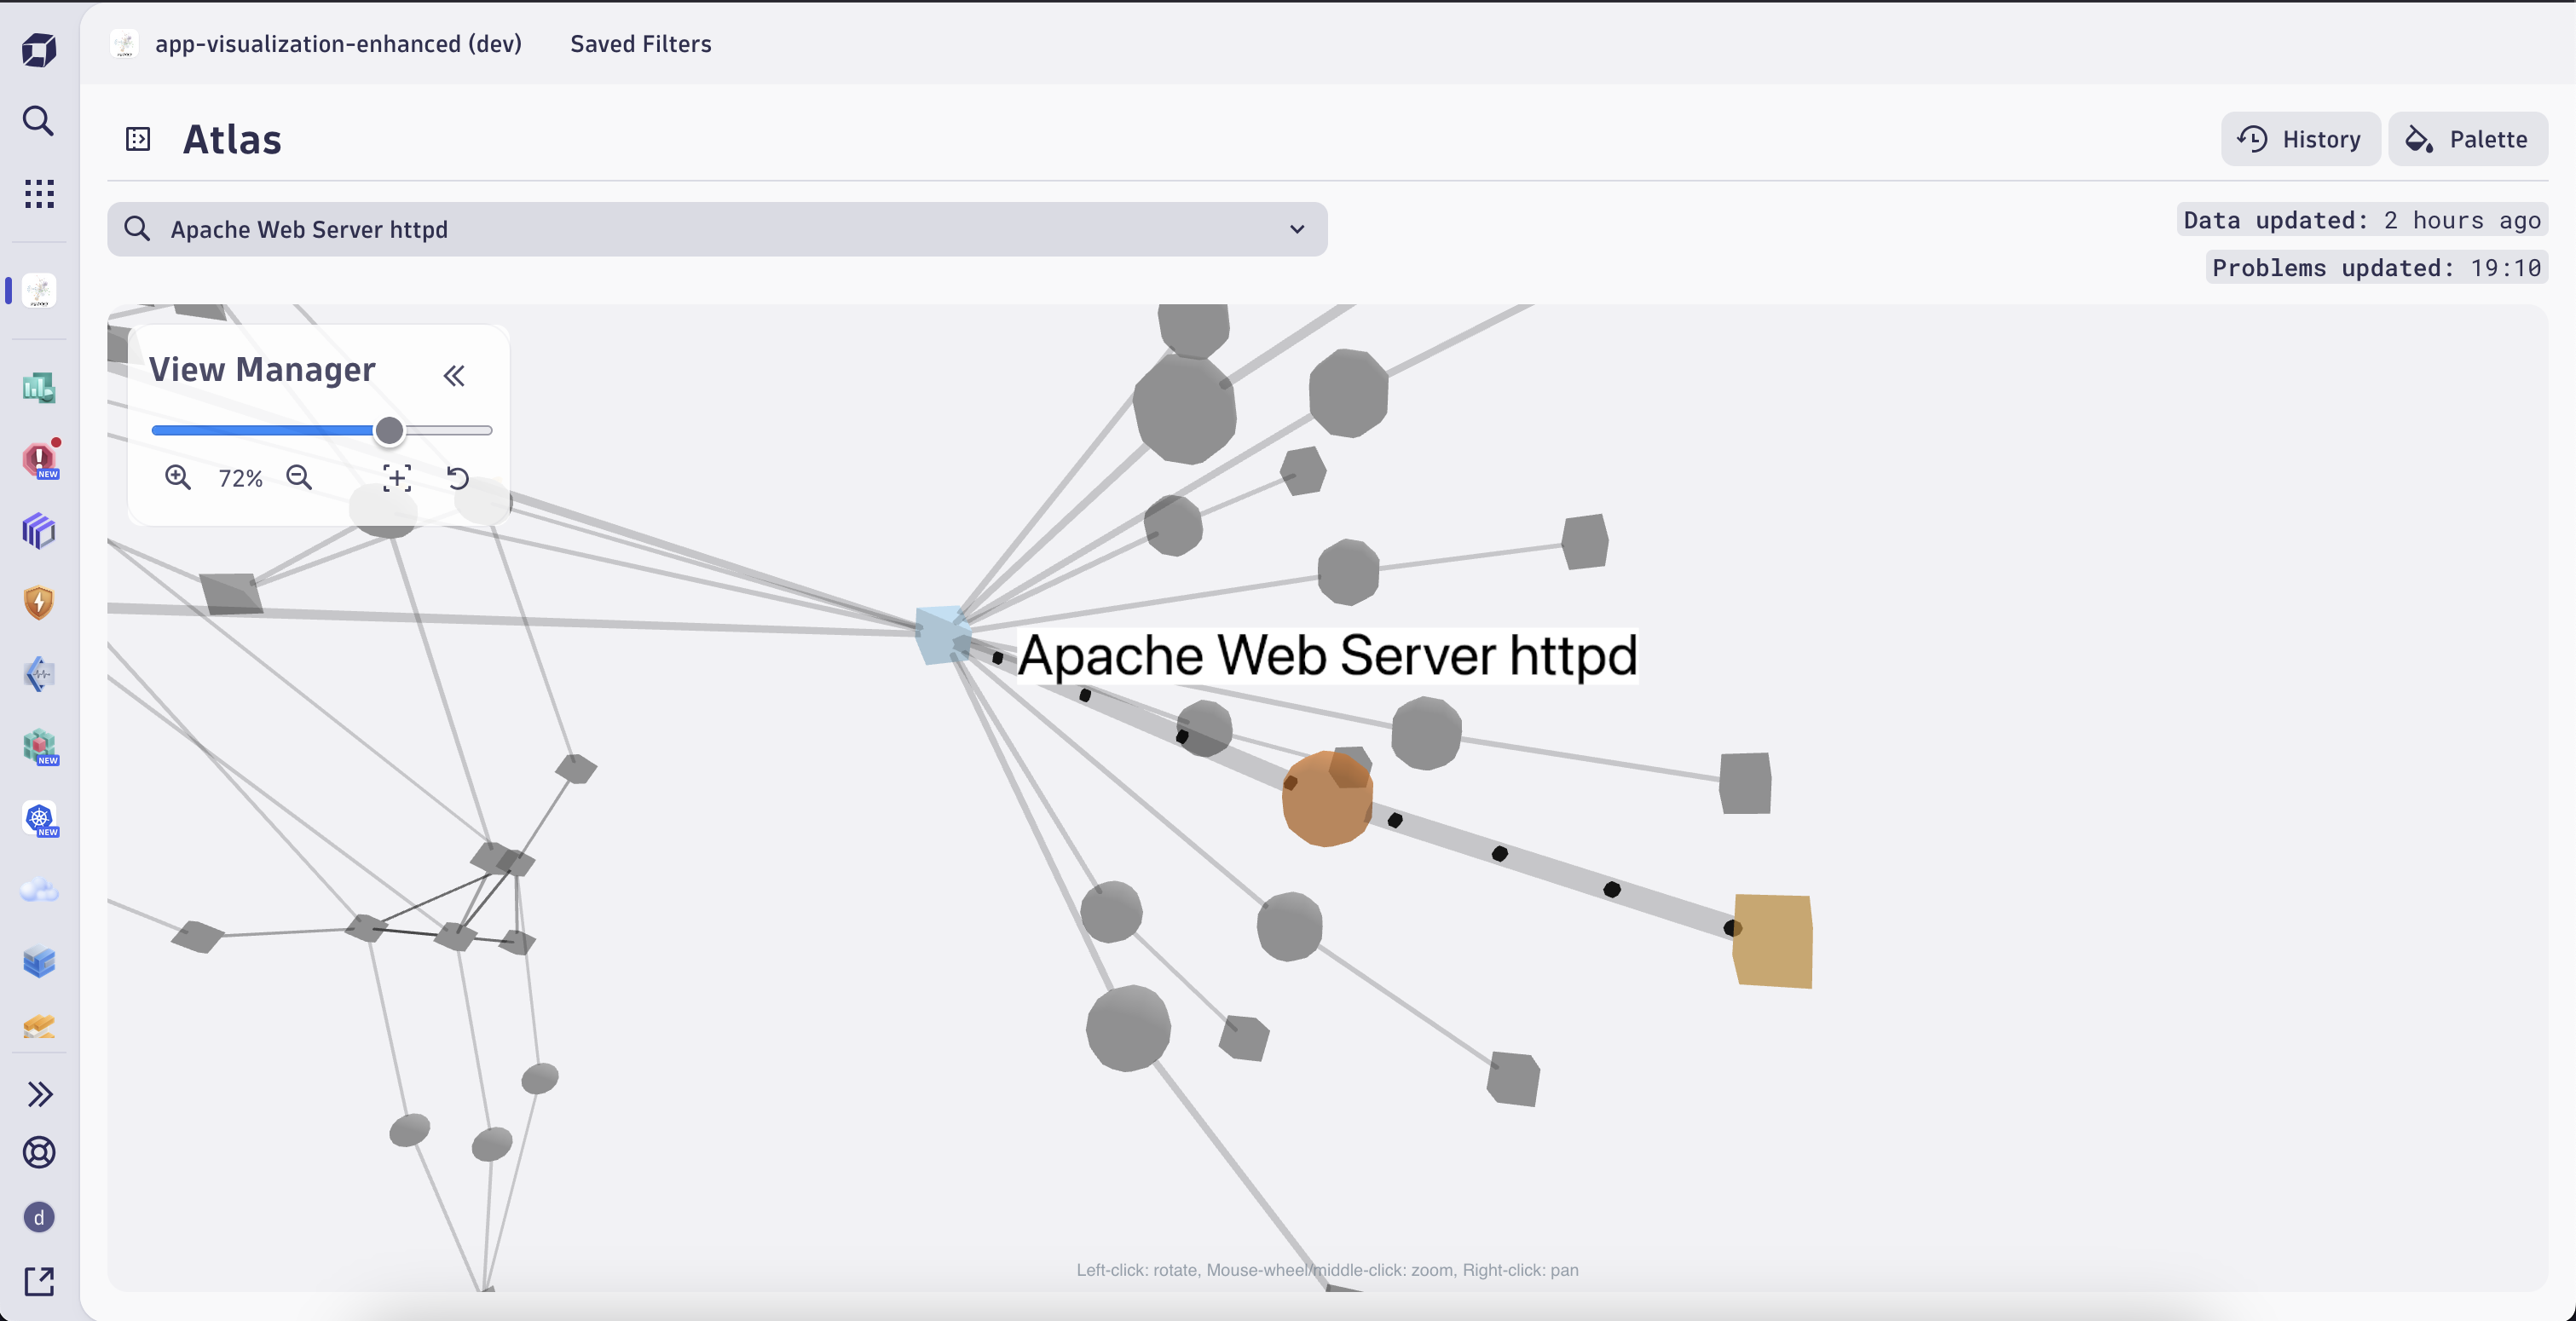Open the Palette options
The width and height of the screenshot is (2576, 1321).
click(x=2467, y=139)
